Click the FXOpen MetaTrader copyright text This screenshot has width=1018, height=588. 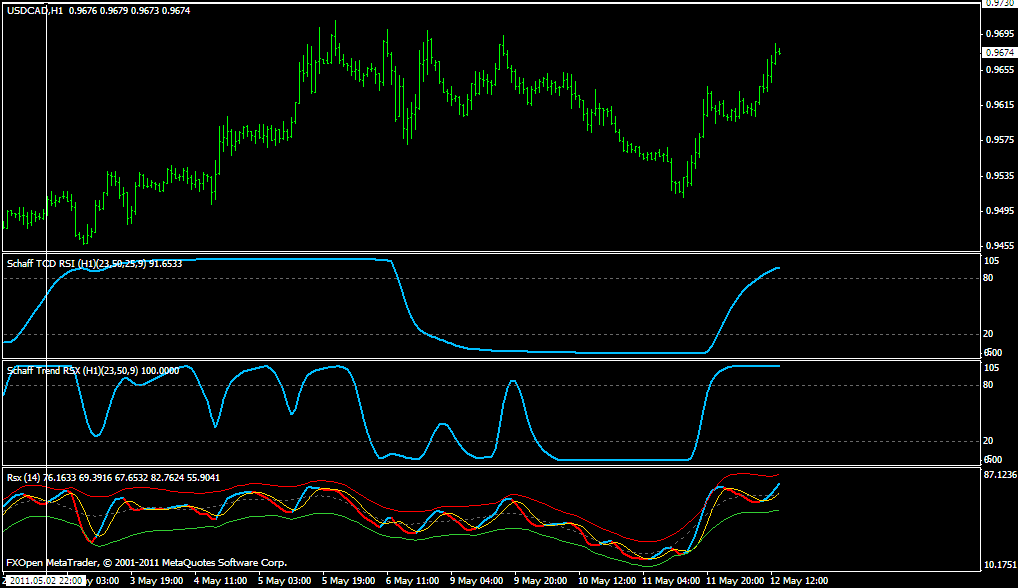(x=147, y=563)
